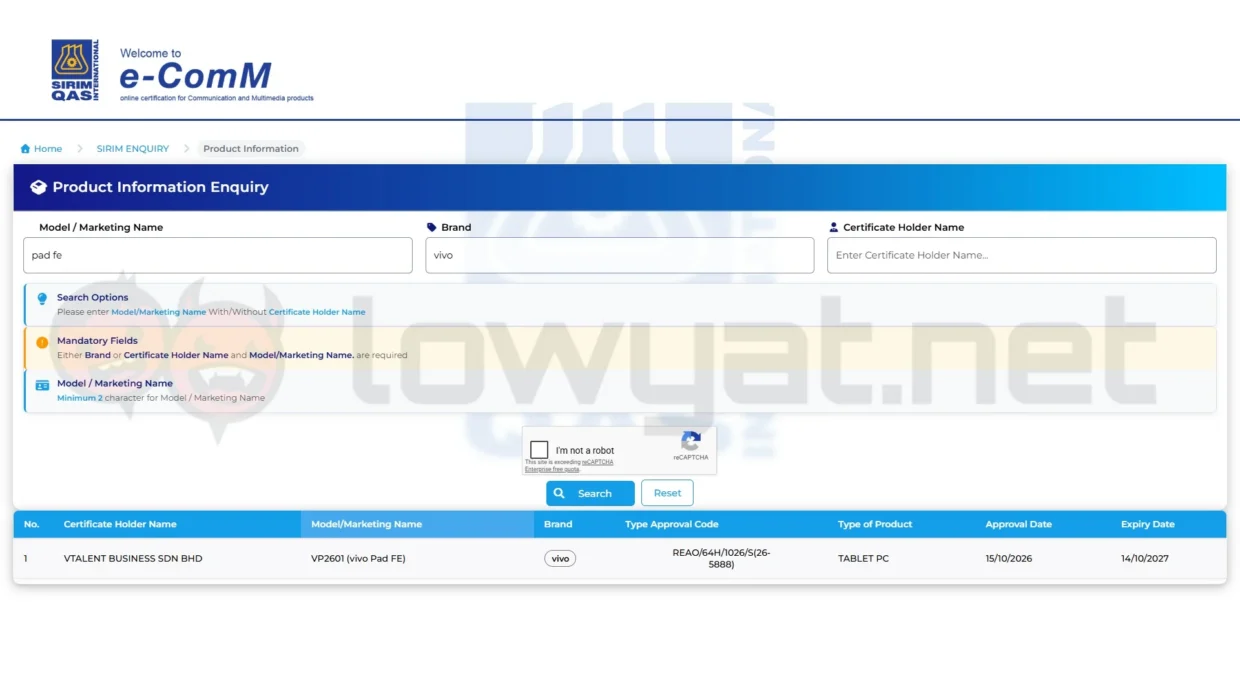Select the TABLET PC product type cell
This screenshot has height=698, width=1240.
pyautogui.click(x=863, y=559)
